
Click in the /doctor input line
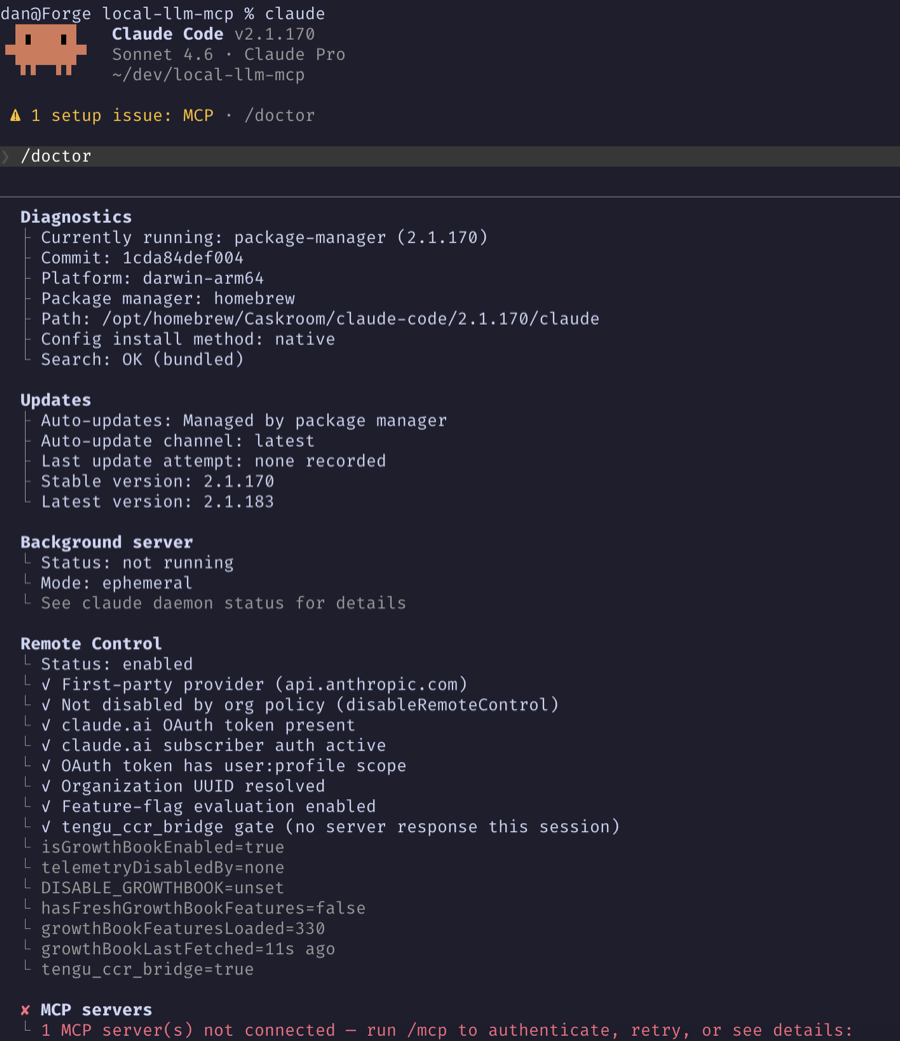tap(450, 156)
